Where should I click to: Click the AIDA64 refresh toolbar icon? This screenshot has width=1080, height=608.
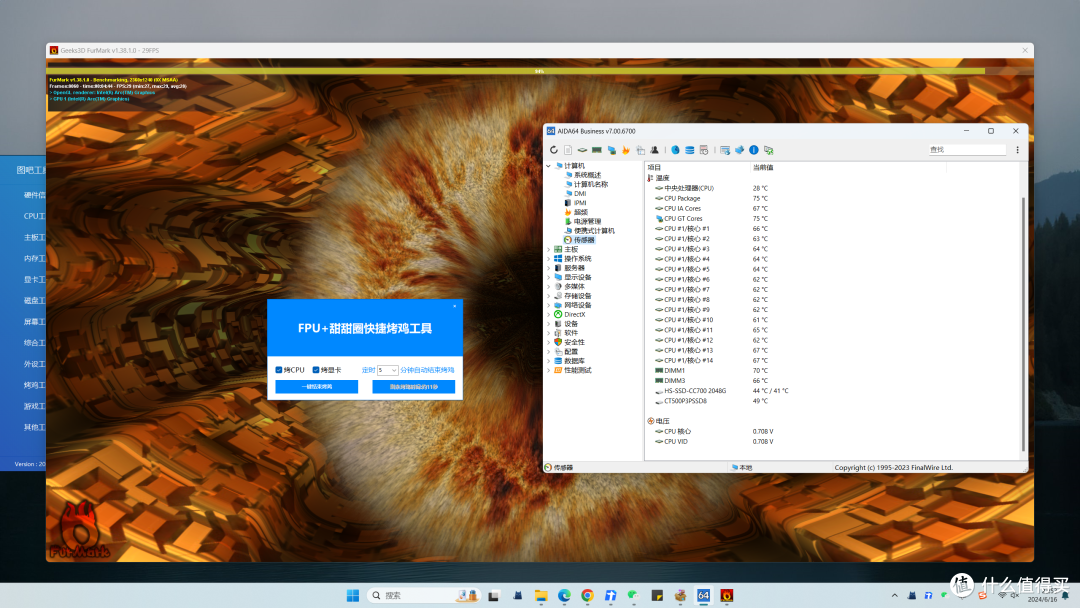click(x=554, y=150)
